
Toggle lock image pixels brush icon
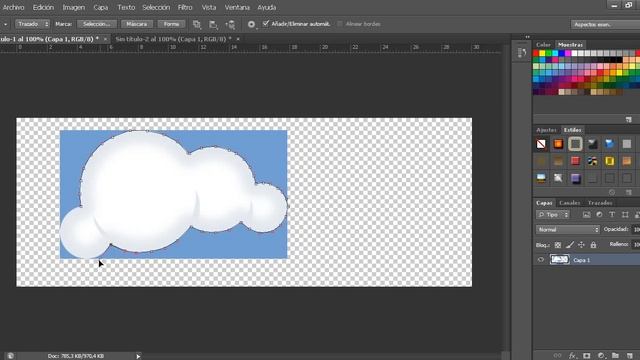click(x=570, y=245)
